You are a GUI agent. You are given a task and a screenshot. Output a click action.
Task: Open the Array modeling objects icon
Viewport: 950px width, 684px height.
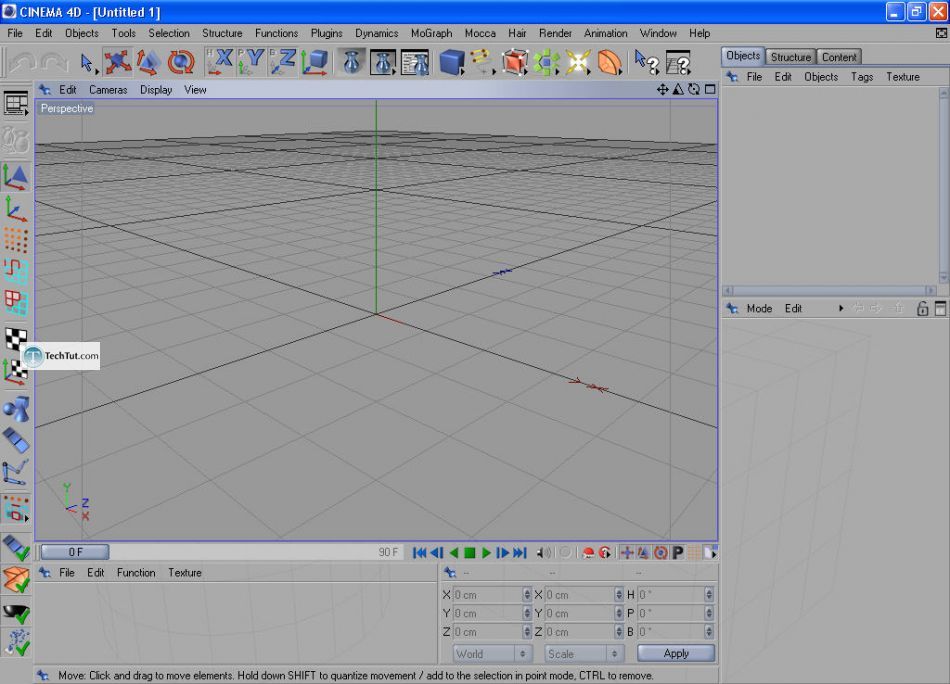[x=546, y=62]
